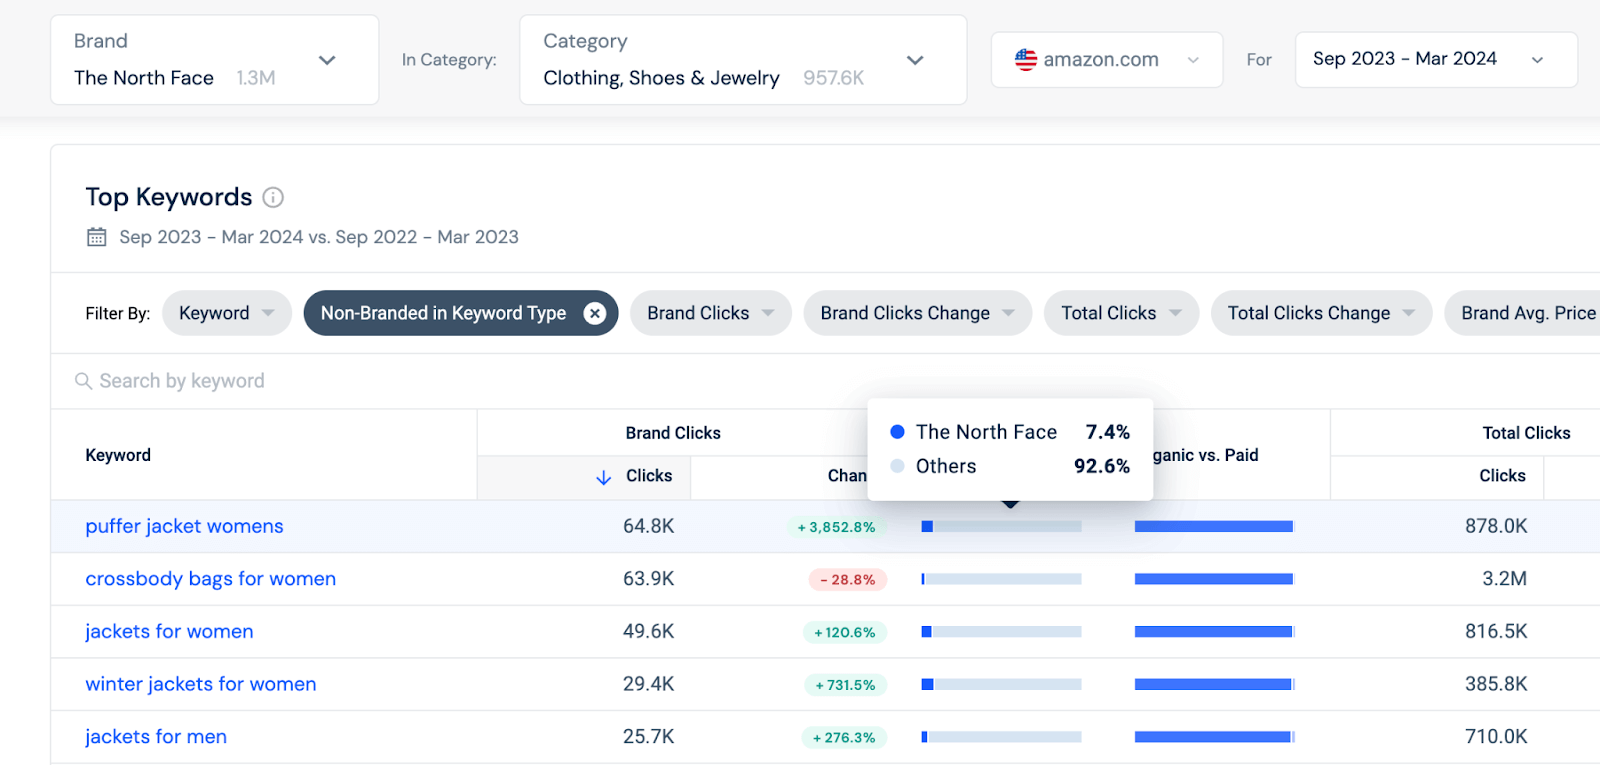The image size is (1600, 765).
Task: Click the sort arrow on Brand Clicks column
Action: pos(603,477)
